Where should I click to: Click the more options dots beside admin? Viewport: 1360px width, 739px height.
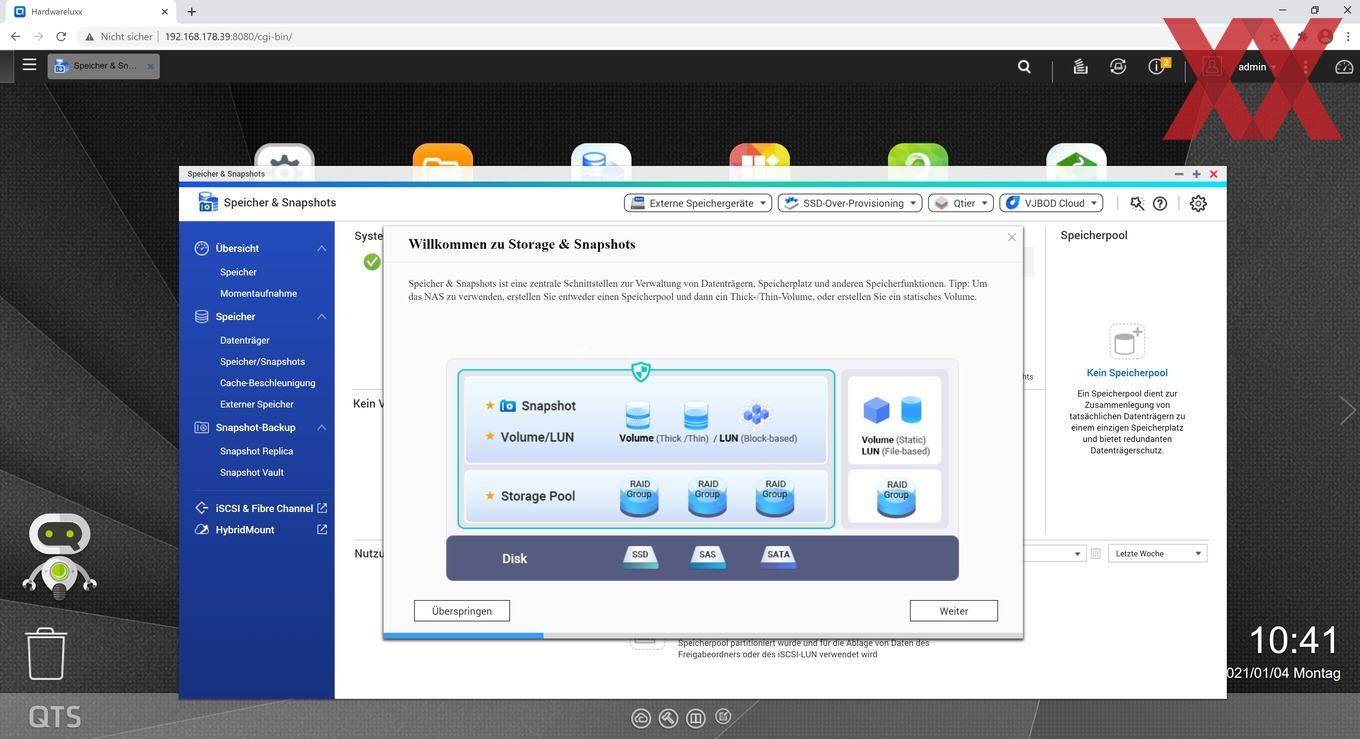pyautogui.click(x=1306, y=67)
